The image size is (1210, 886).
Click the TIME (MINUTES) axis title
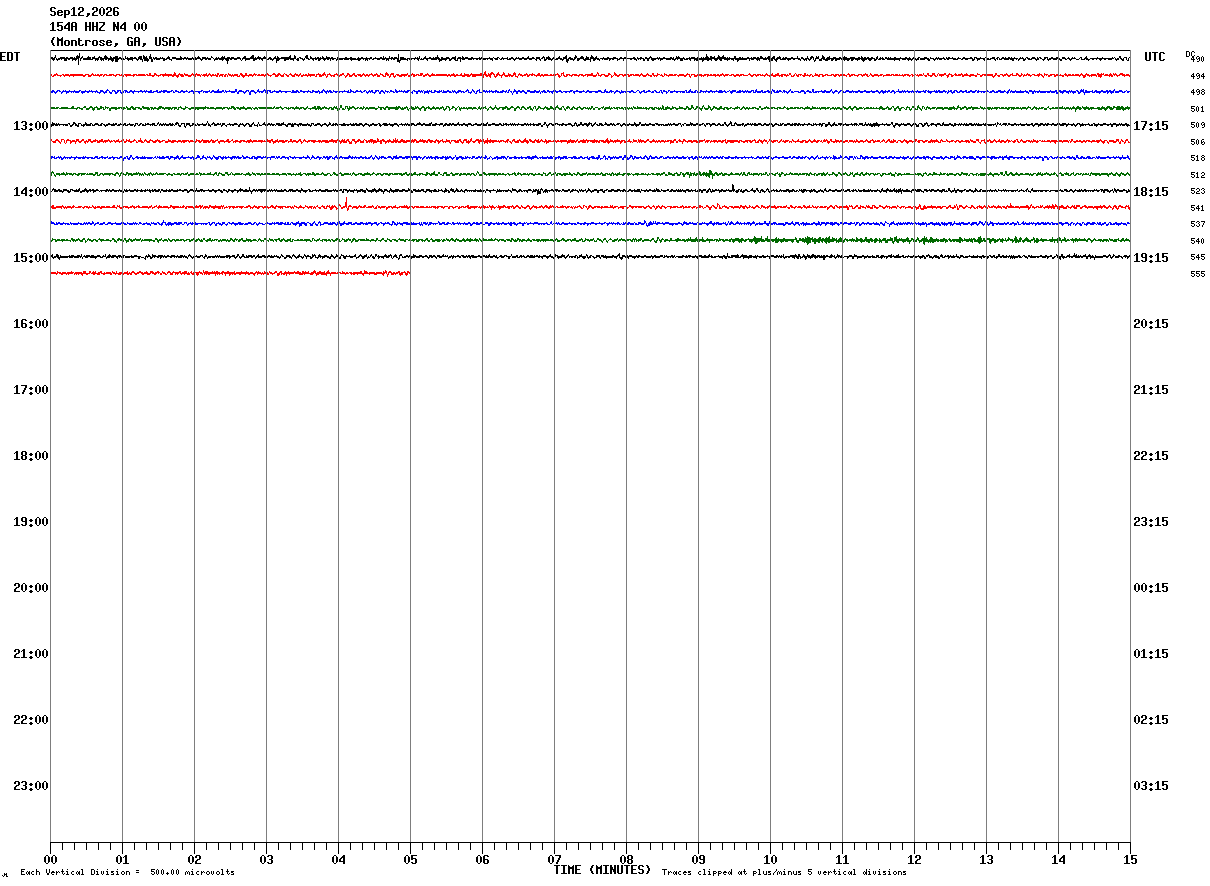[x=602, y=870]
